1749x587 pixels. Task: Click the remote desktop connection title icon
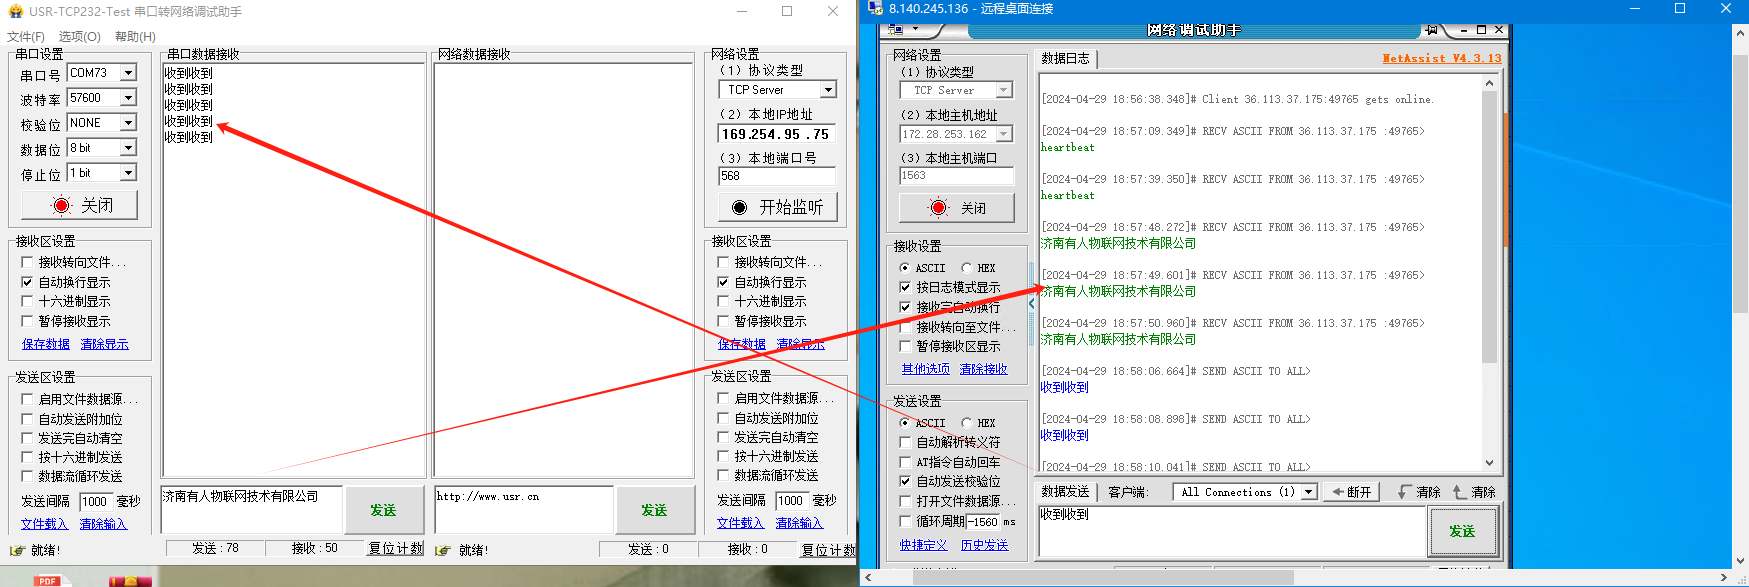coord(876,8)
